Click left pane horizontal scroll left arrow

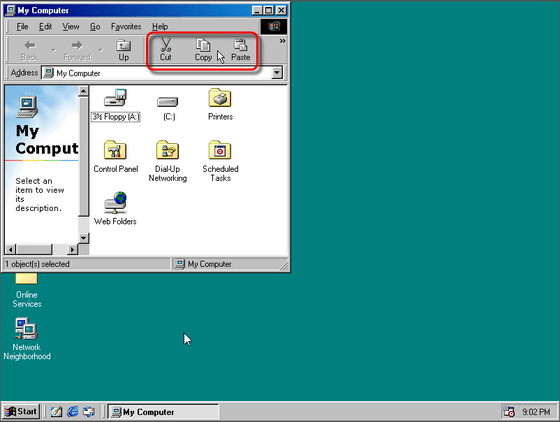[11, 249]
